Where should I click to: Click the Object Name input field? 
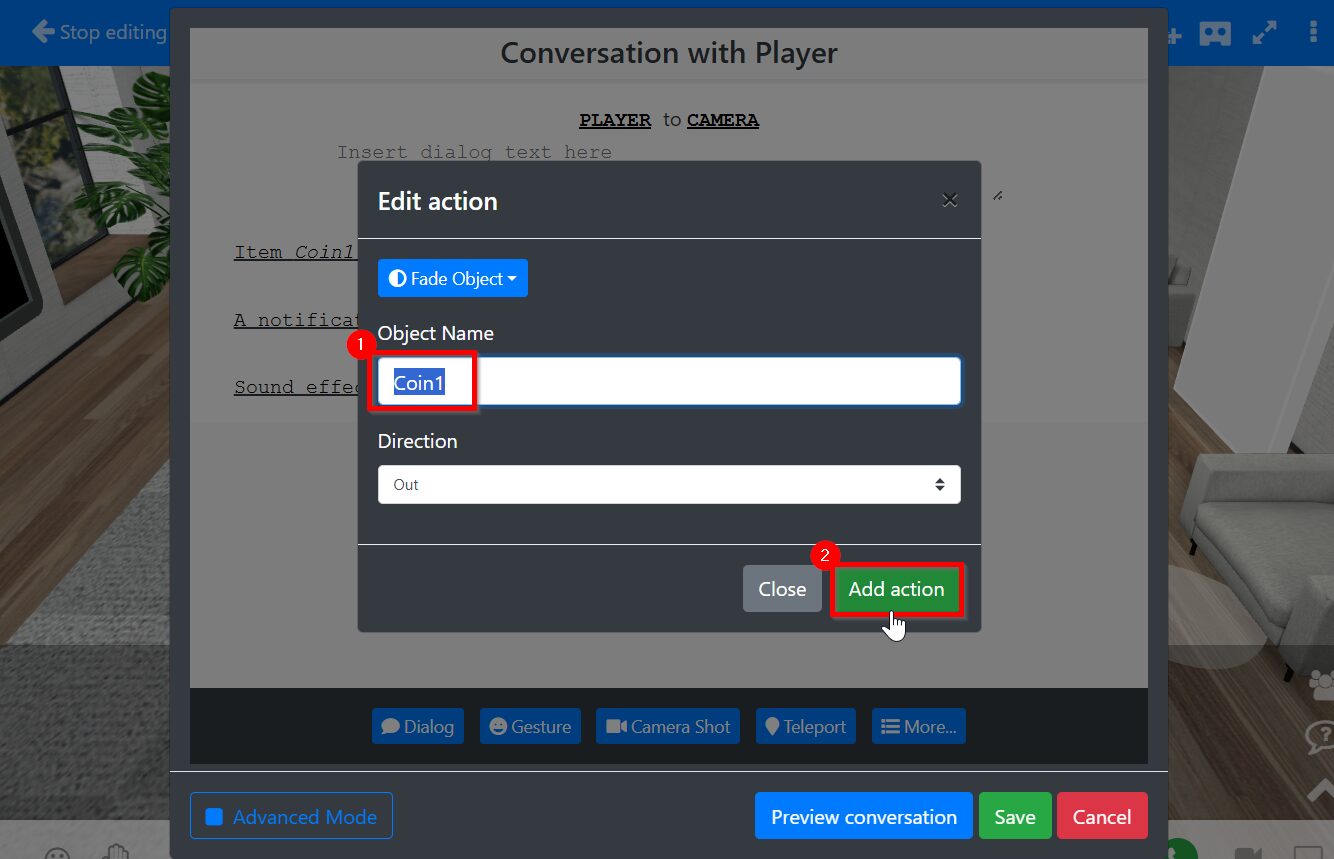coord(700,382)
